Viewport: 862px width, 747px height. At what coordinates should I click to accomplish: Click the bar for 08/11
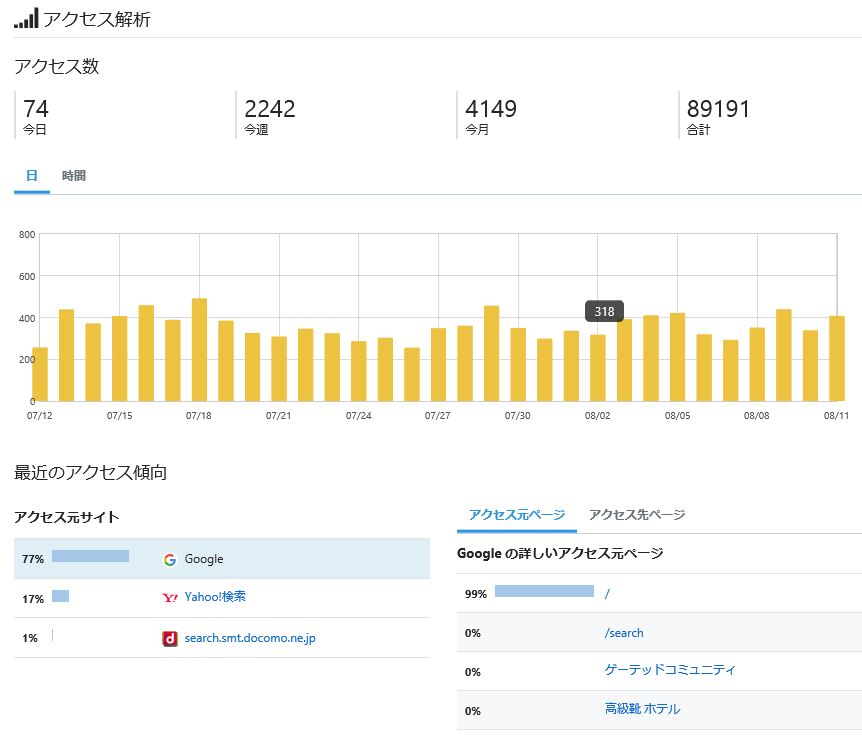pos(837,358)
